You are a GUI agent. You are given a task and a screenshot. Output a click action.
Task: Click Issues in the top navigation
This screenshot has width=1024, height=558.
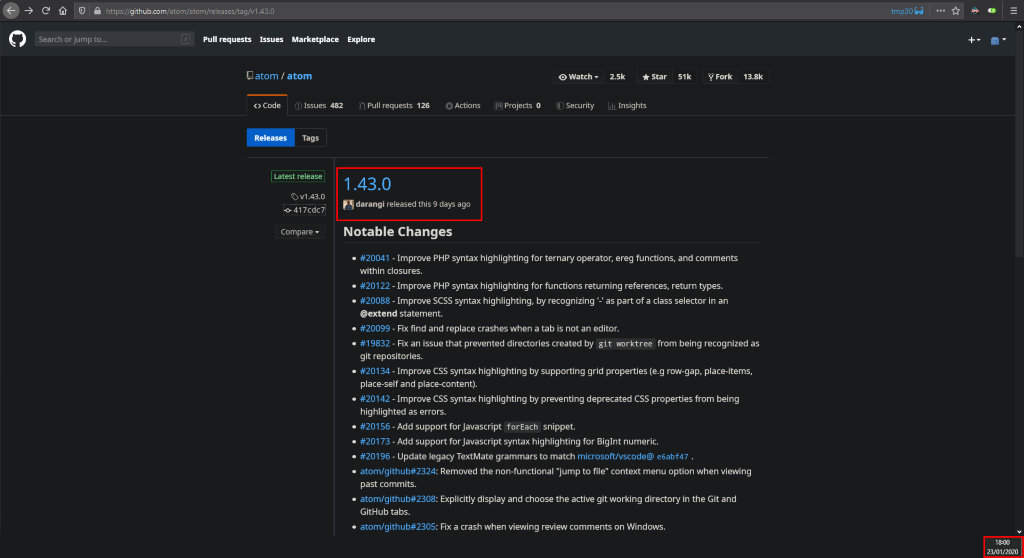click(x=272, y=39)
